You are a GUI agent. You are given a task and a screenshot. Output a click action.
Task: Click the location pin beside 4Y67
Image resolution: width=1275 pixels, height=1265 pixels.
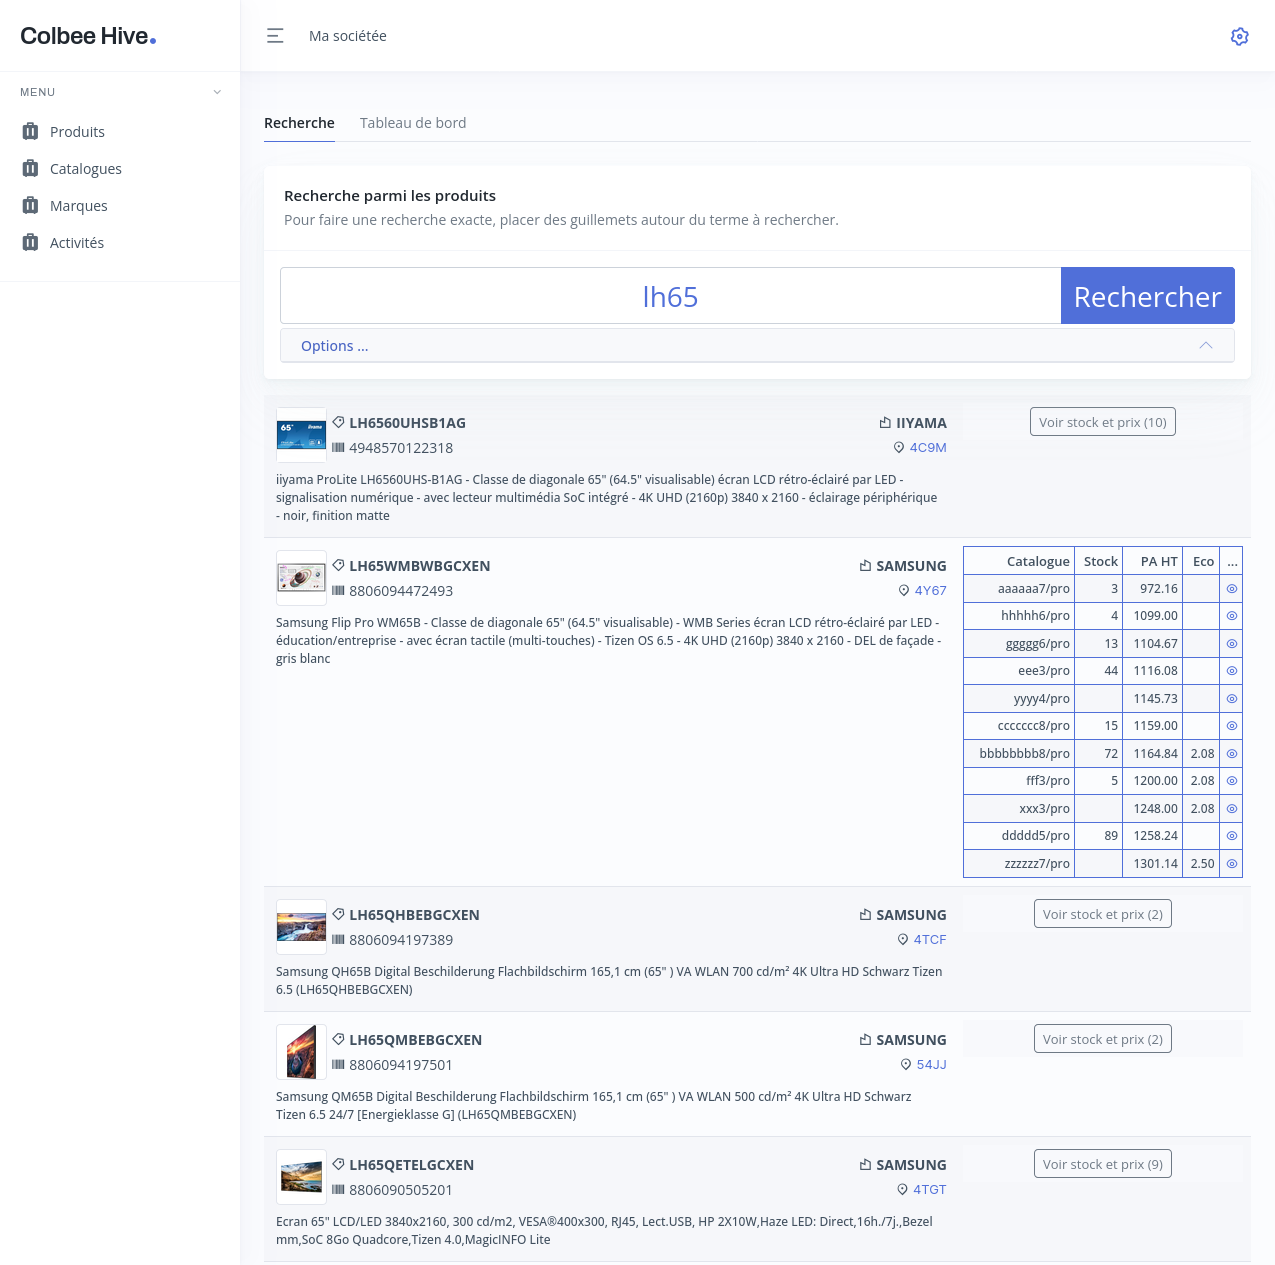904,590
